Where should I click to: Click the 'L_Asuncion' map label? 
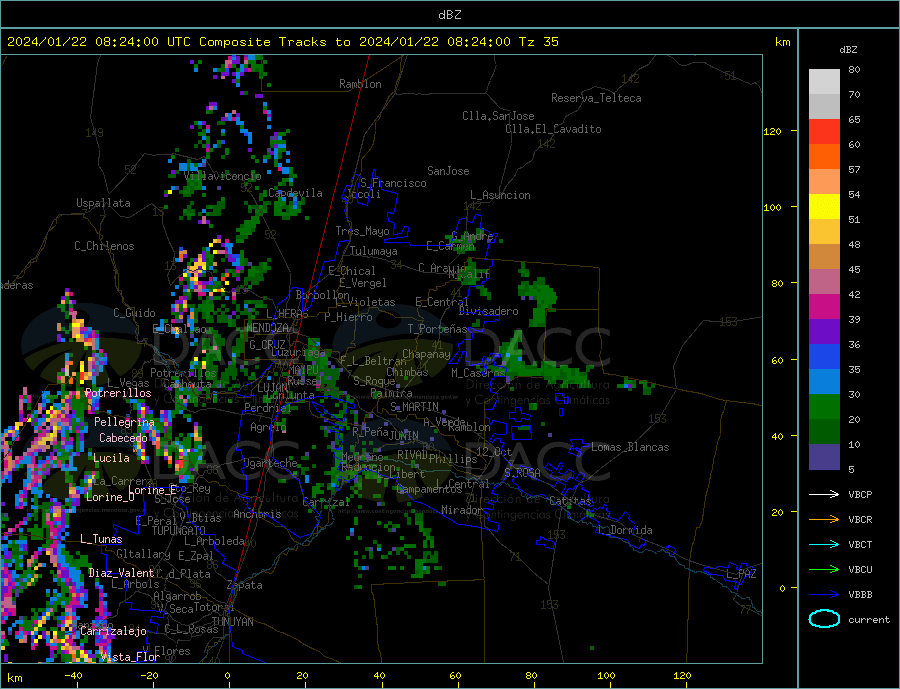(500, 195)
